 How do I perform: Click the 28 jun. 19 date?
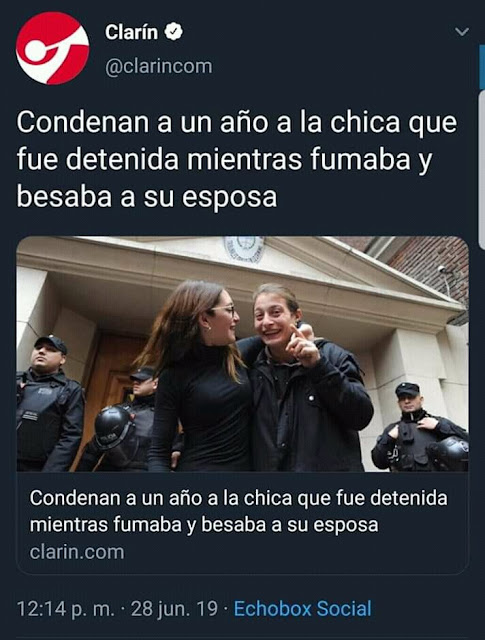point(174,609)
